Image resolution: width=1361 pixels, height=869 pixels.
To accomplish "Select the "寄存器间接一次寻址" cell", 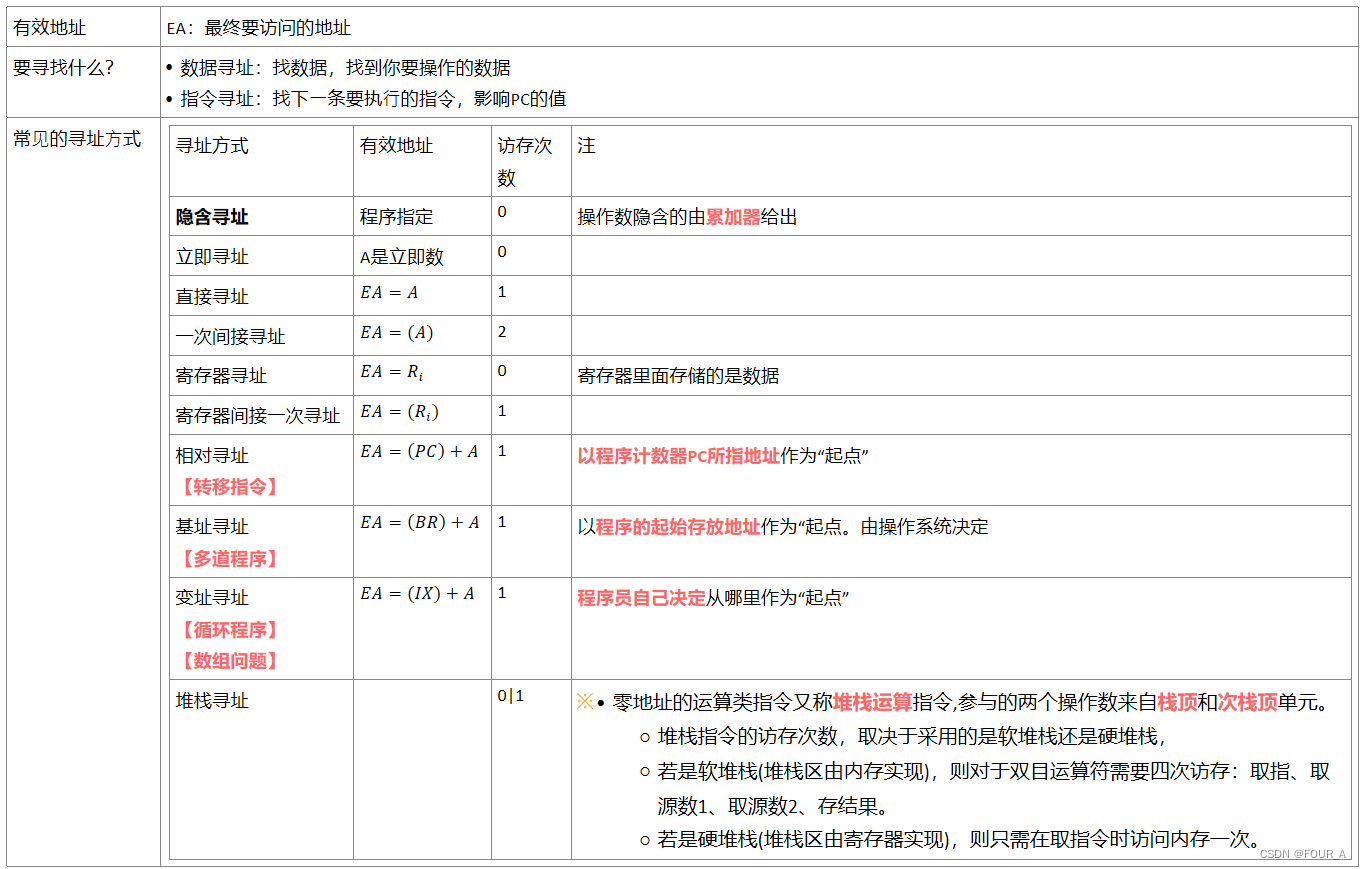I will pos(258,416).
